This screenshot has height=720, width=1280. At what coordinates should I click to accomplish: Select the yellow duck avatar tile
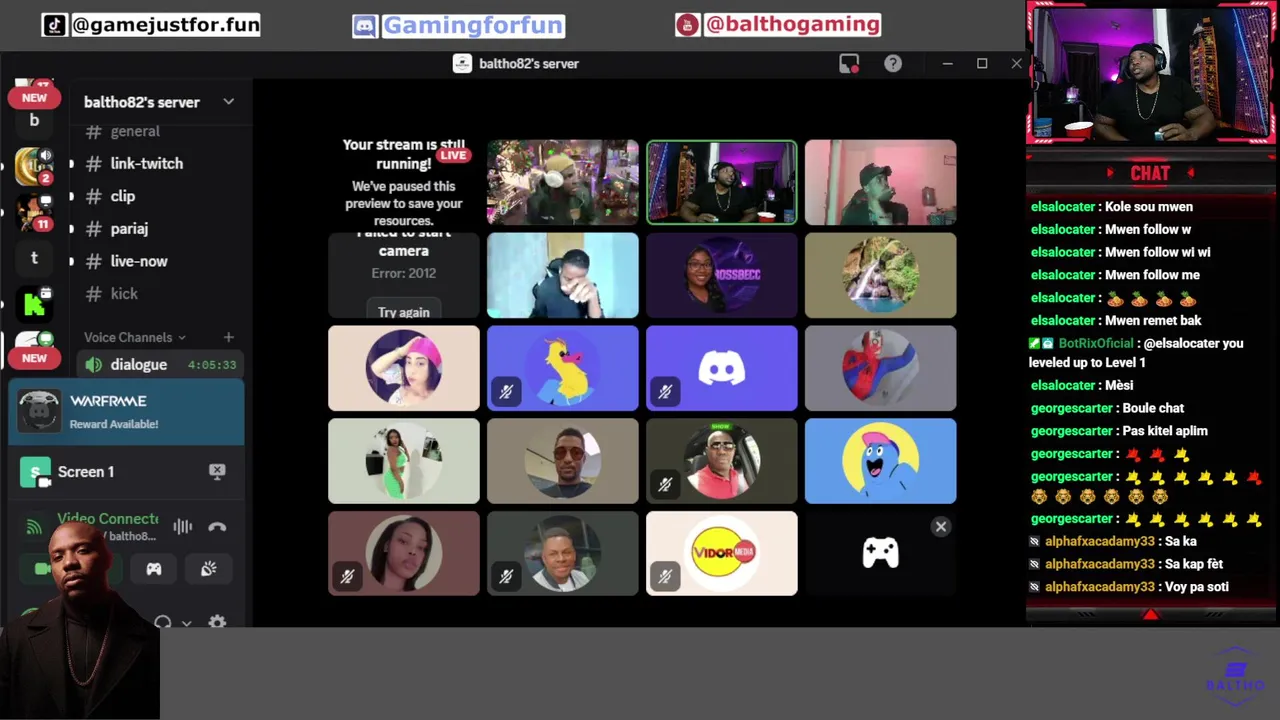click(563, 368)
